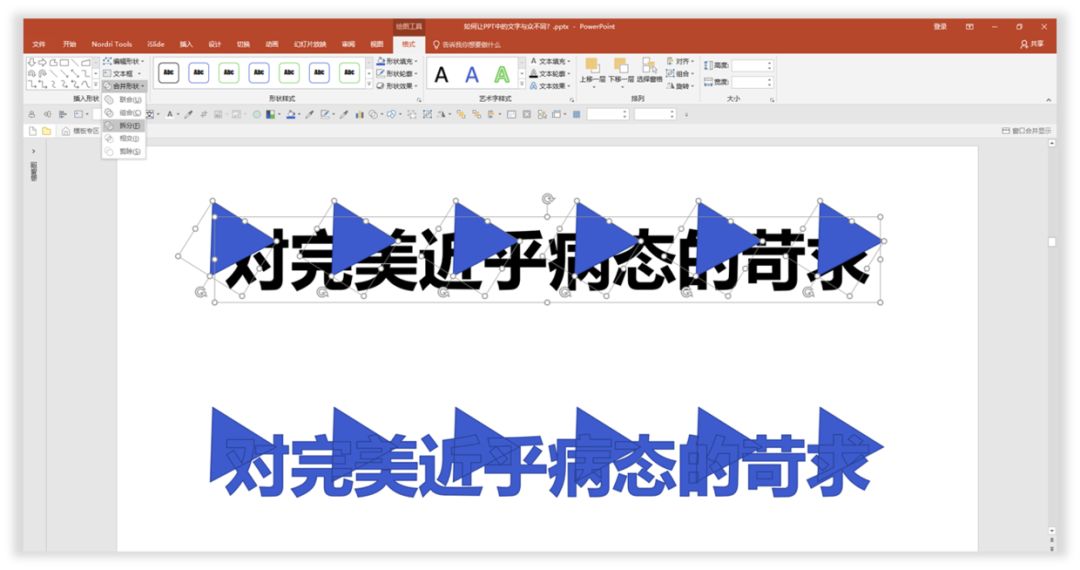Switch to the 视图 view tab
Screen dimensions: 1080x570
[377, 44]
